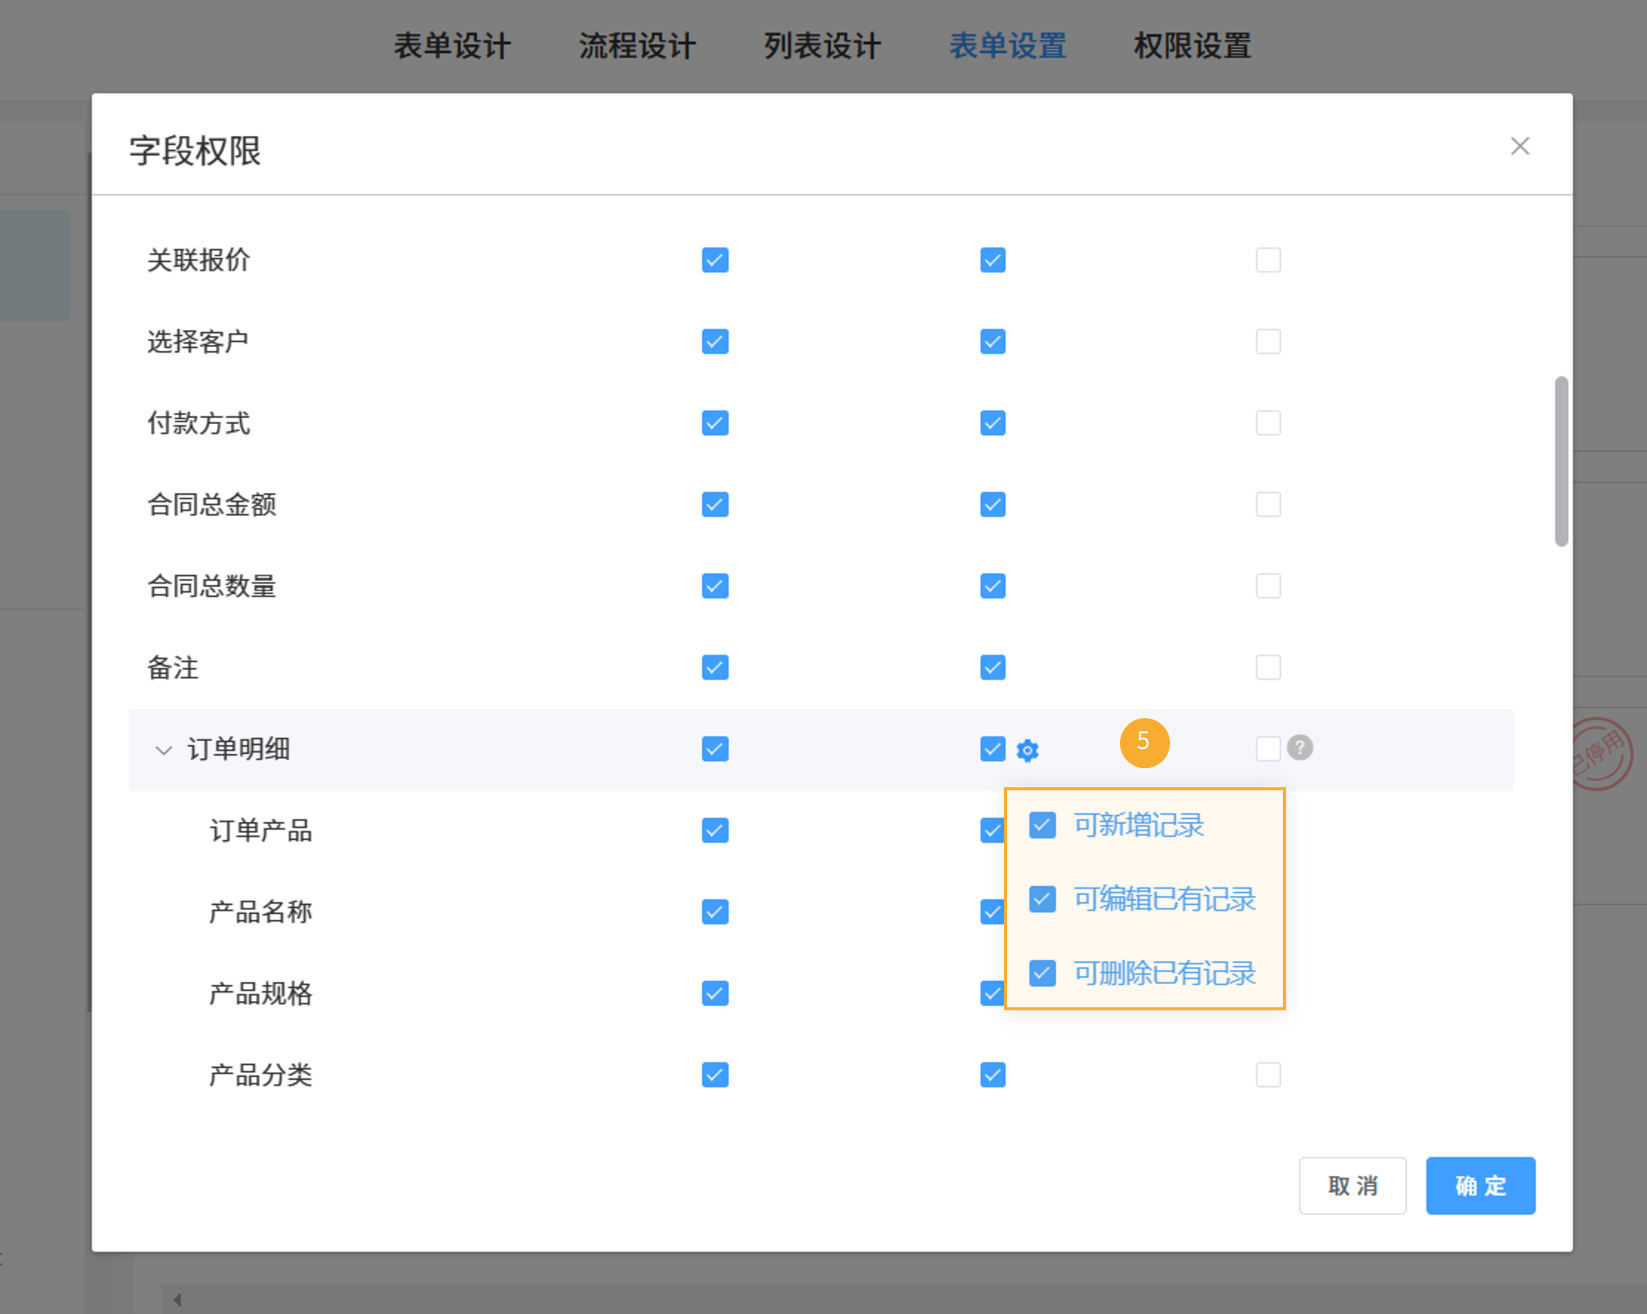Image resolution: width=1647 pixels, height=1314 pixels.
Task: Tick the unchecked box in the 备注 row
Action: tap(1268, 667)
